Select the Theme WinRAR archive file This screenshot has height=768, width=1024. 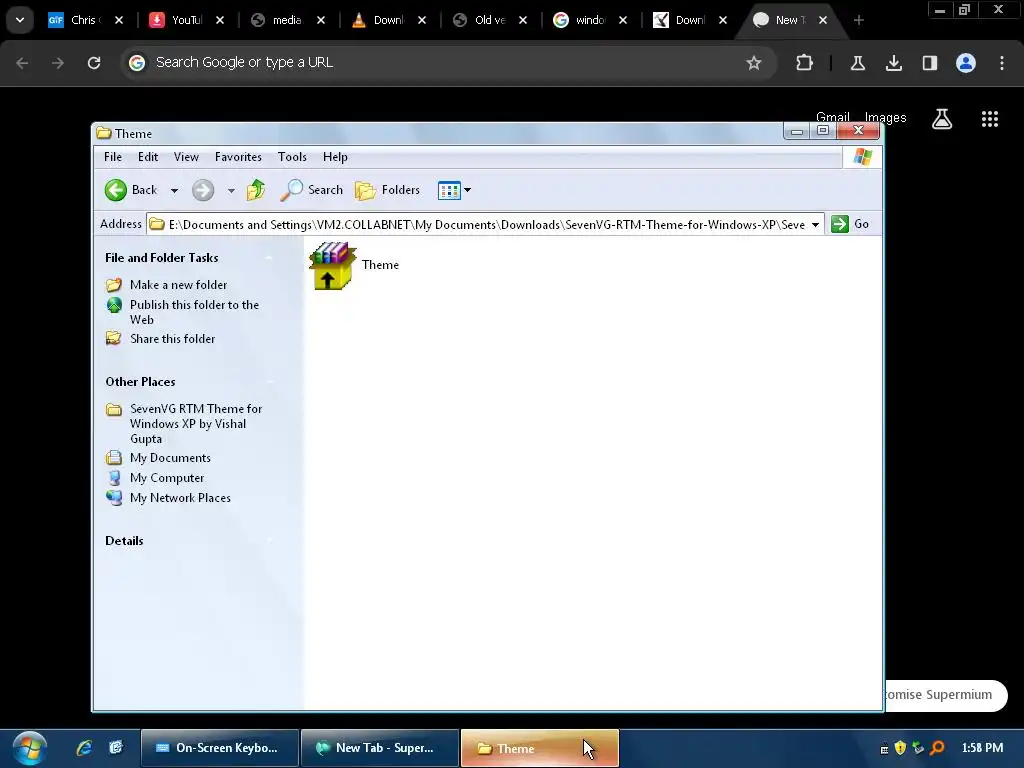point(354,265)
